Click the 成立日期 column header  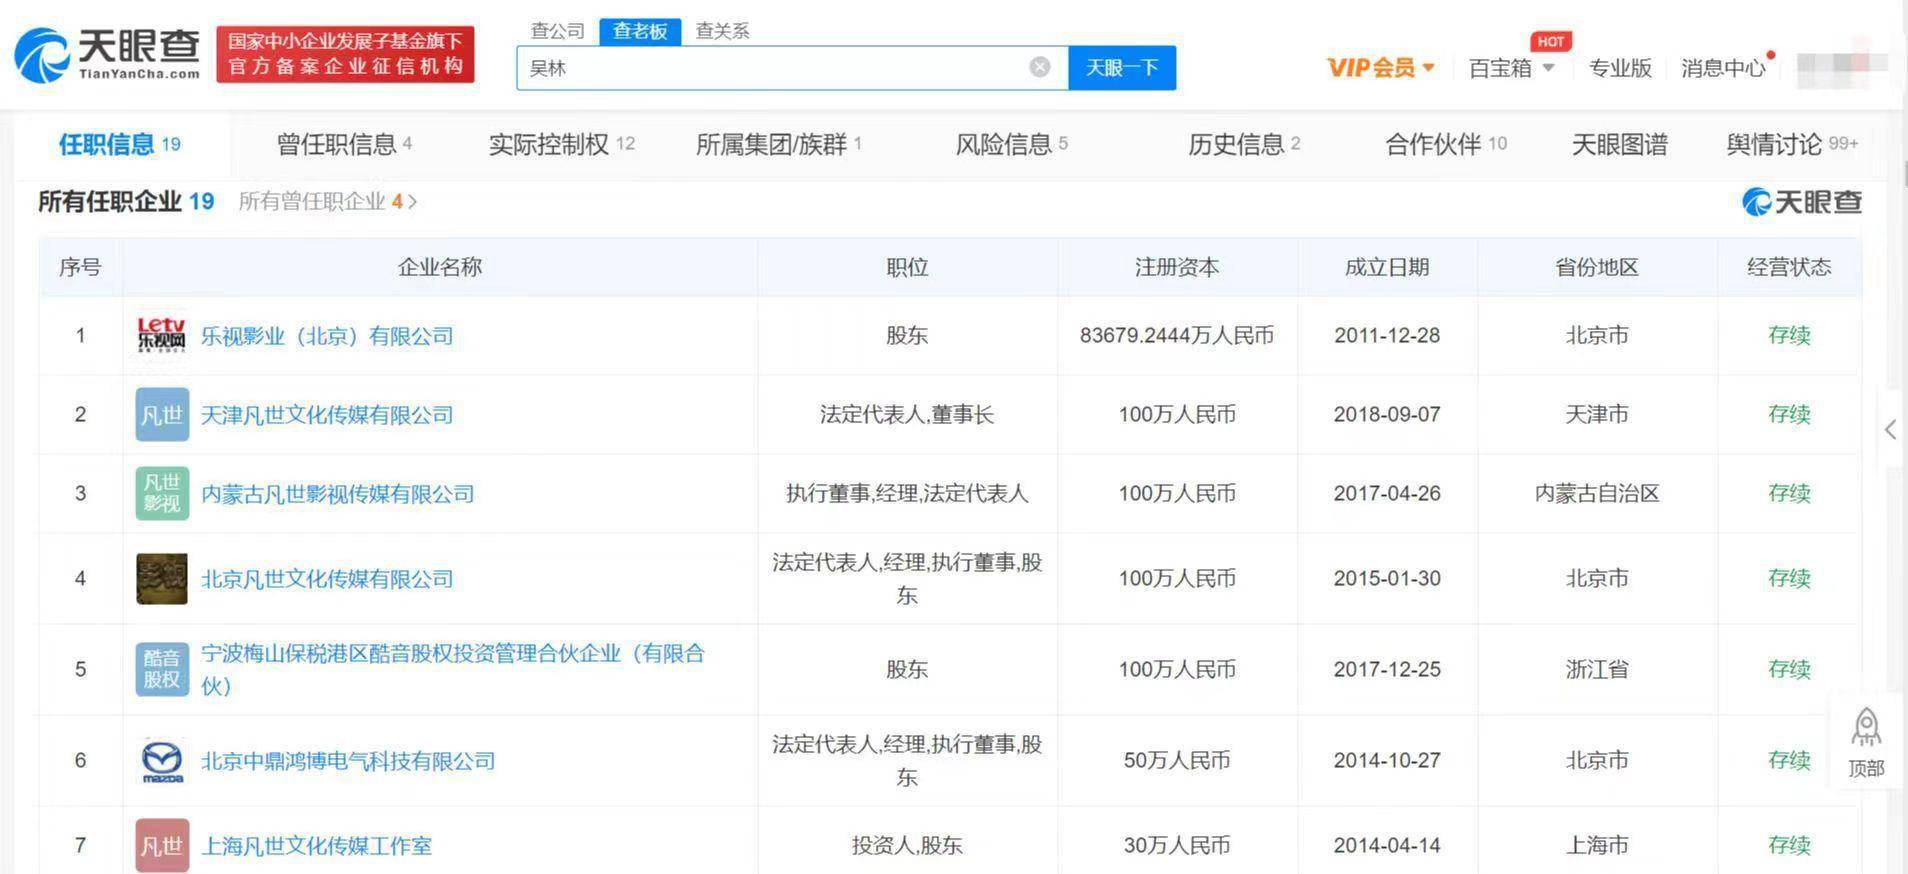point(1387,267)
